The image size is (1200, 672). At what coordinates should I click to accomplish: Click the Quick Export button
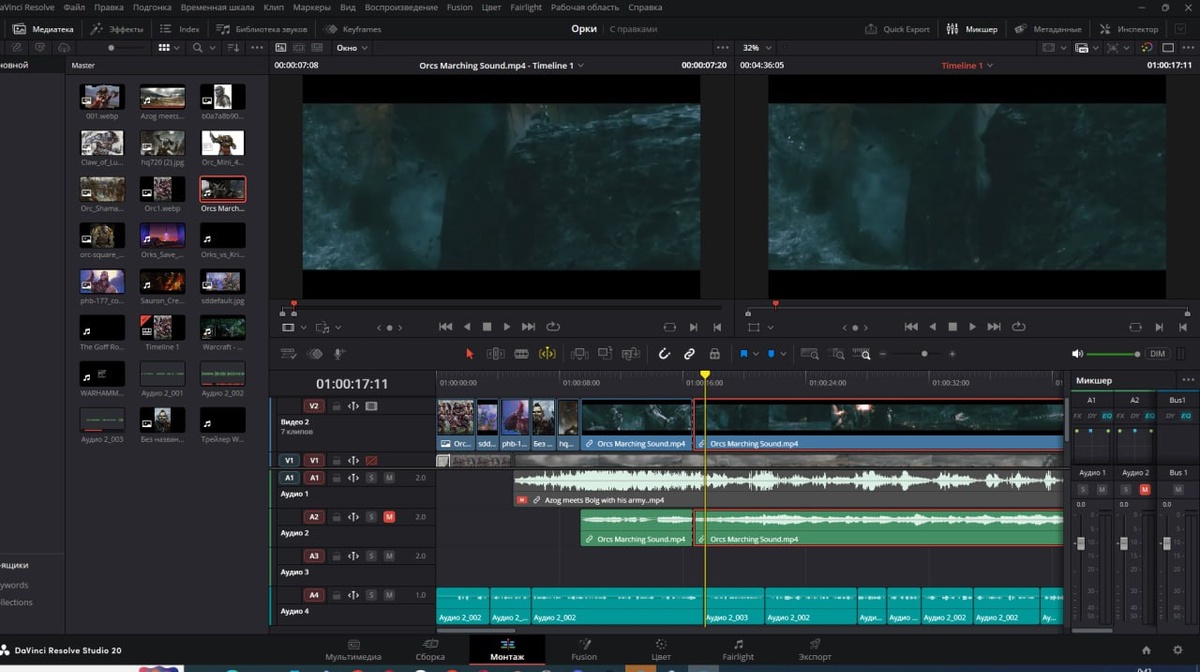click(x=898, y=29)
